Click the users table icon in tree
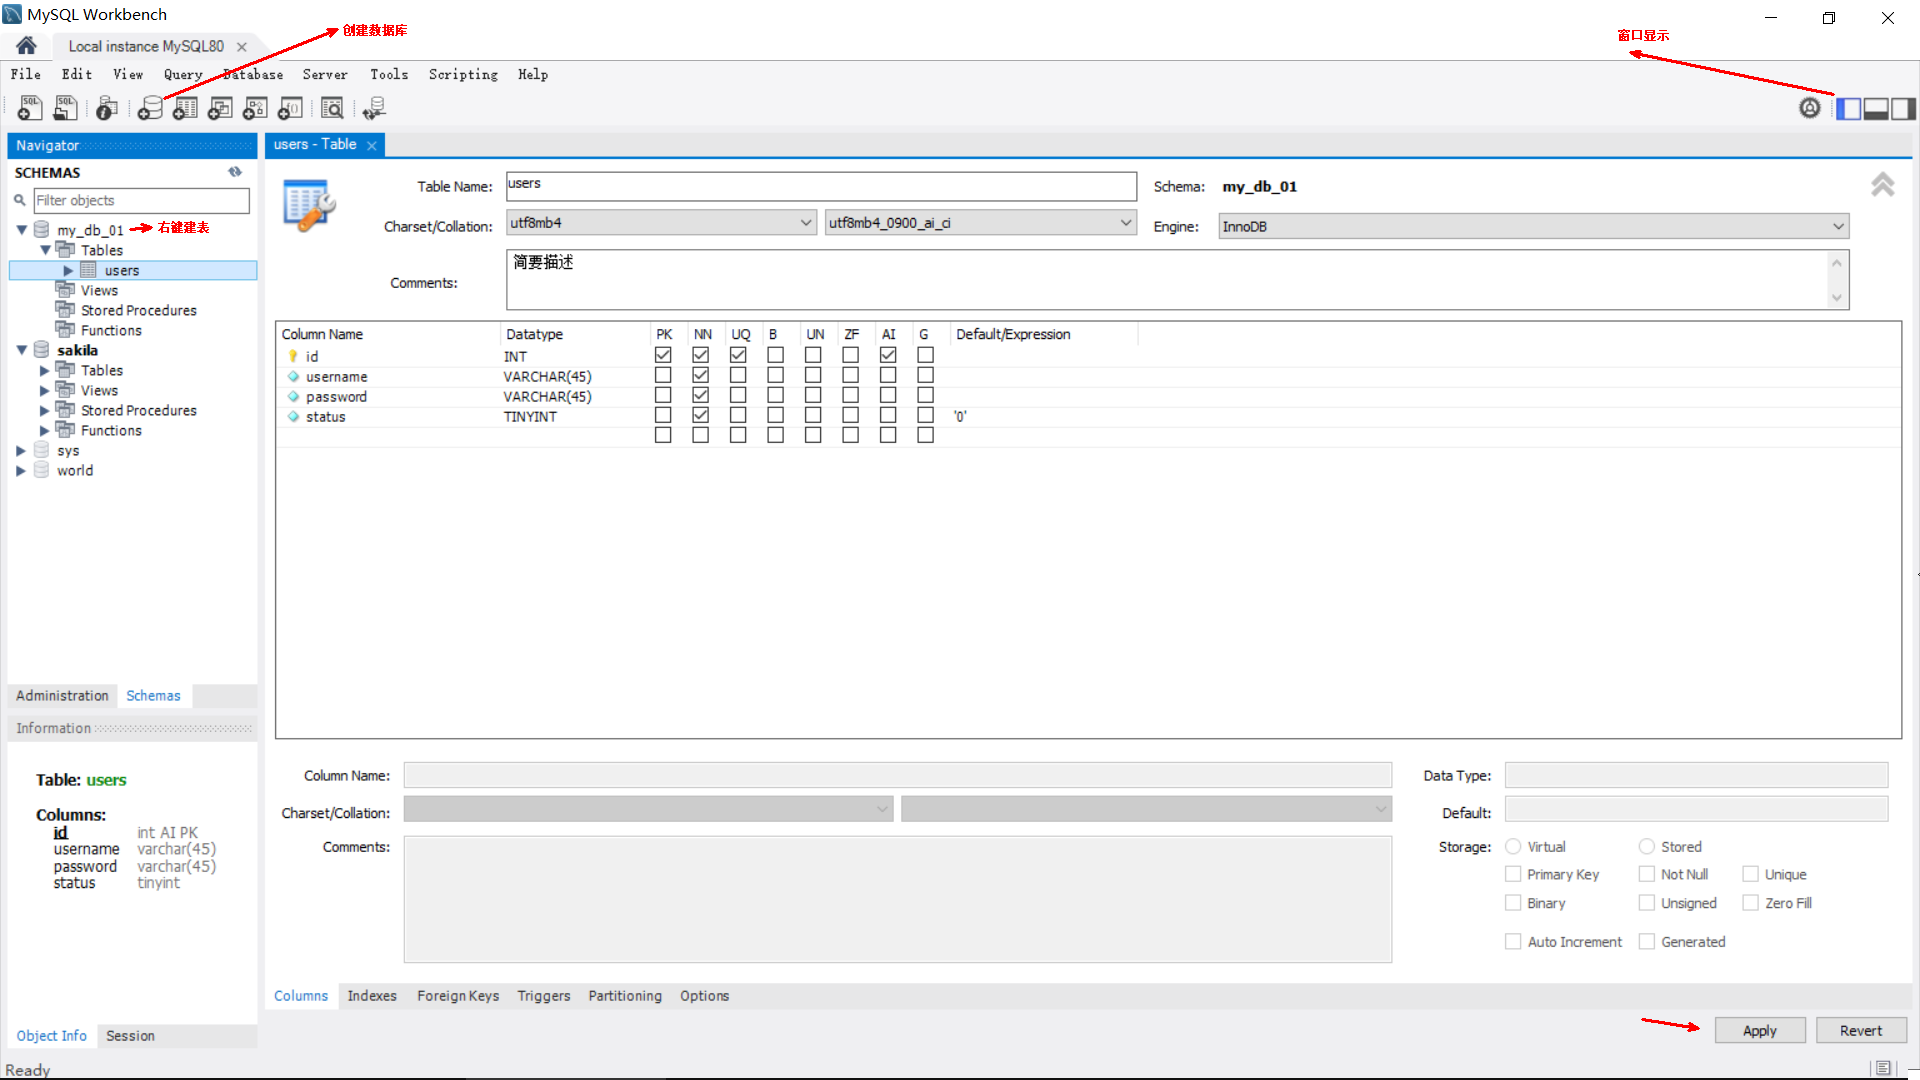Viewport: 1920px width, 1080px height. click(x=89, y=270)
